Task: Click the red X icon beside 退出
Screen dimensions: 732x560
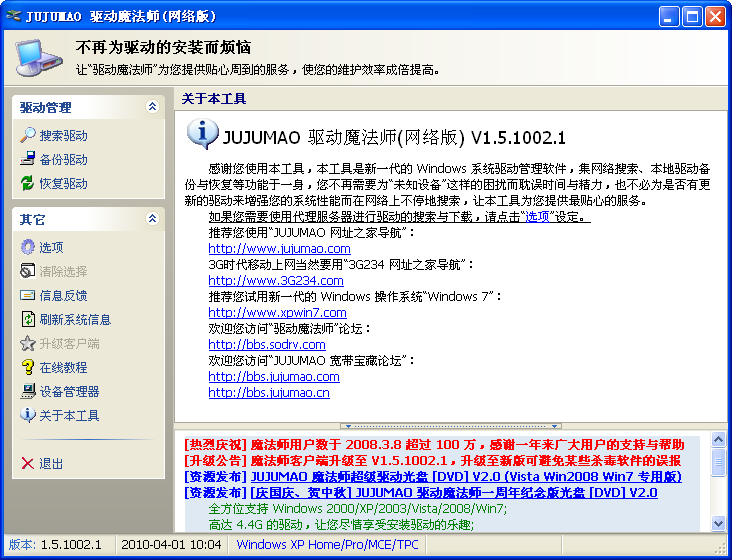Action: [28, 463]
